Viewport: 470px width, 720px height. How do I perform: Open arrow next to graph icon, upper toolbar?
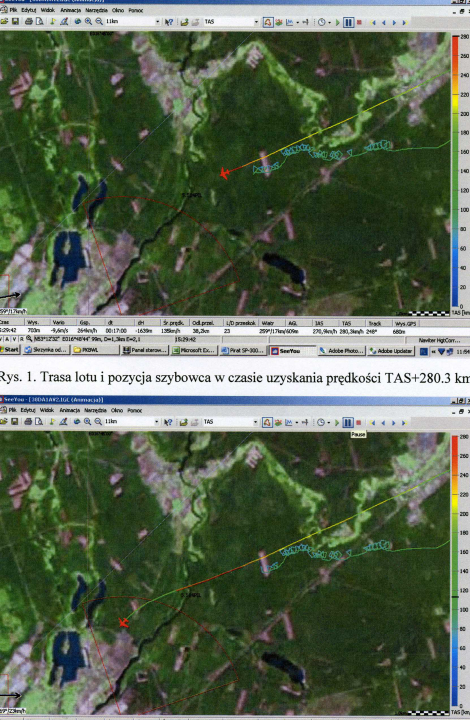(x=297, y=22)
